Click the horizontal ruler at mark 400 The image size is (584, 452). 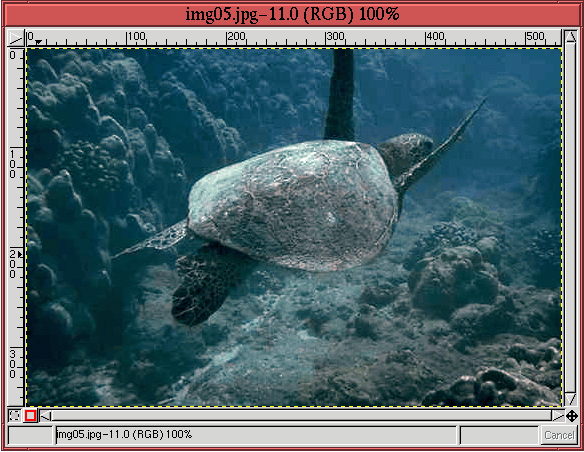pos(435,37)
